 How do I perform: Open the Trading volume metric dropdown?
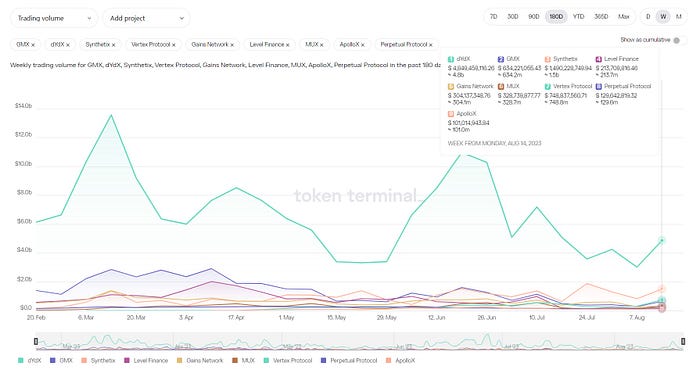point(54,18)
